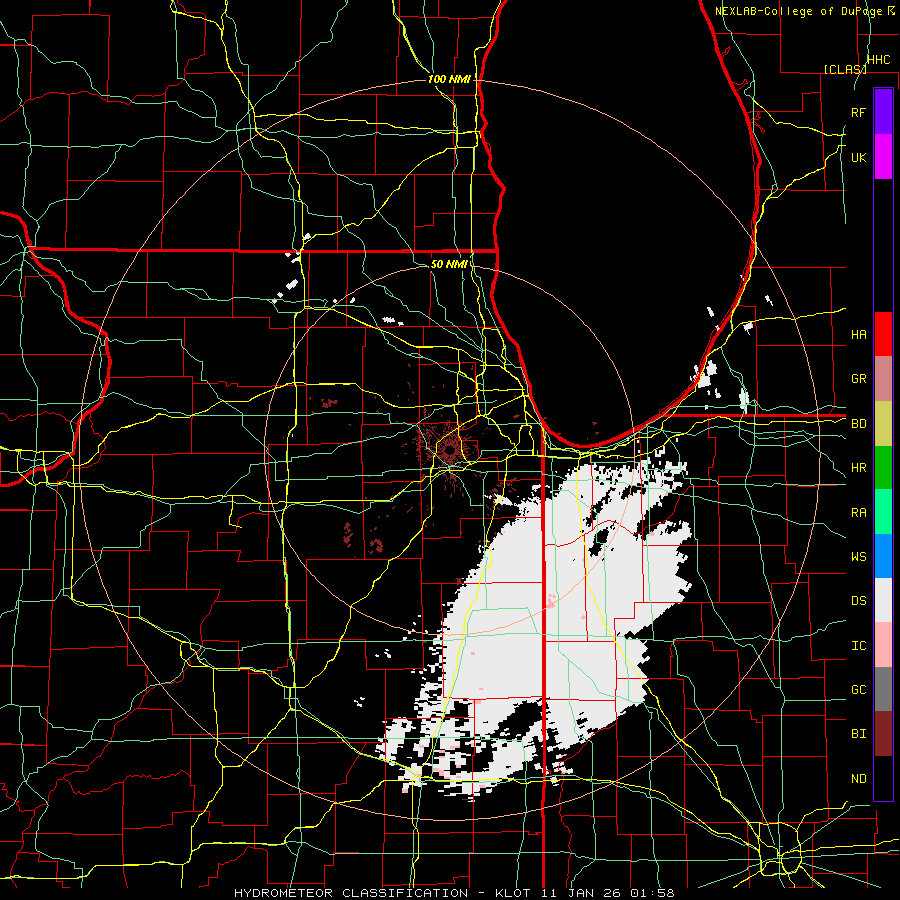Select the GC ground clutter gray swatch

[883, 689]
